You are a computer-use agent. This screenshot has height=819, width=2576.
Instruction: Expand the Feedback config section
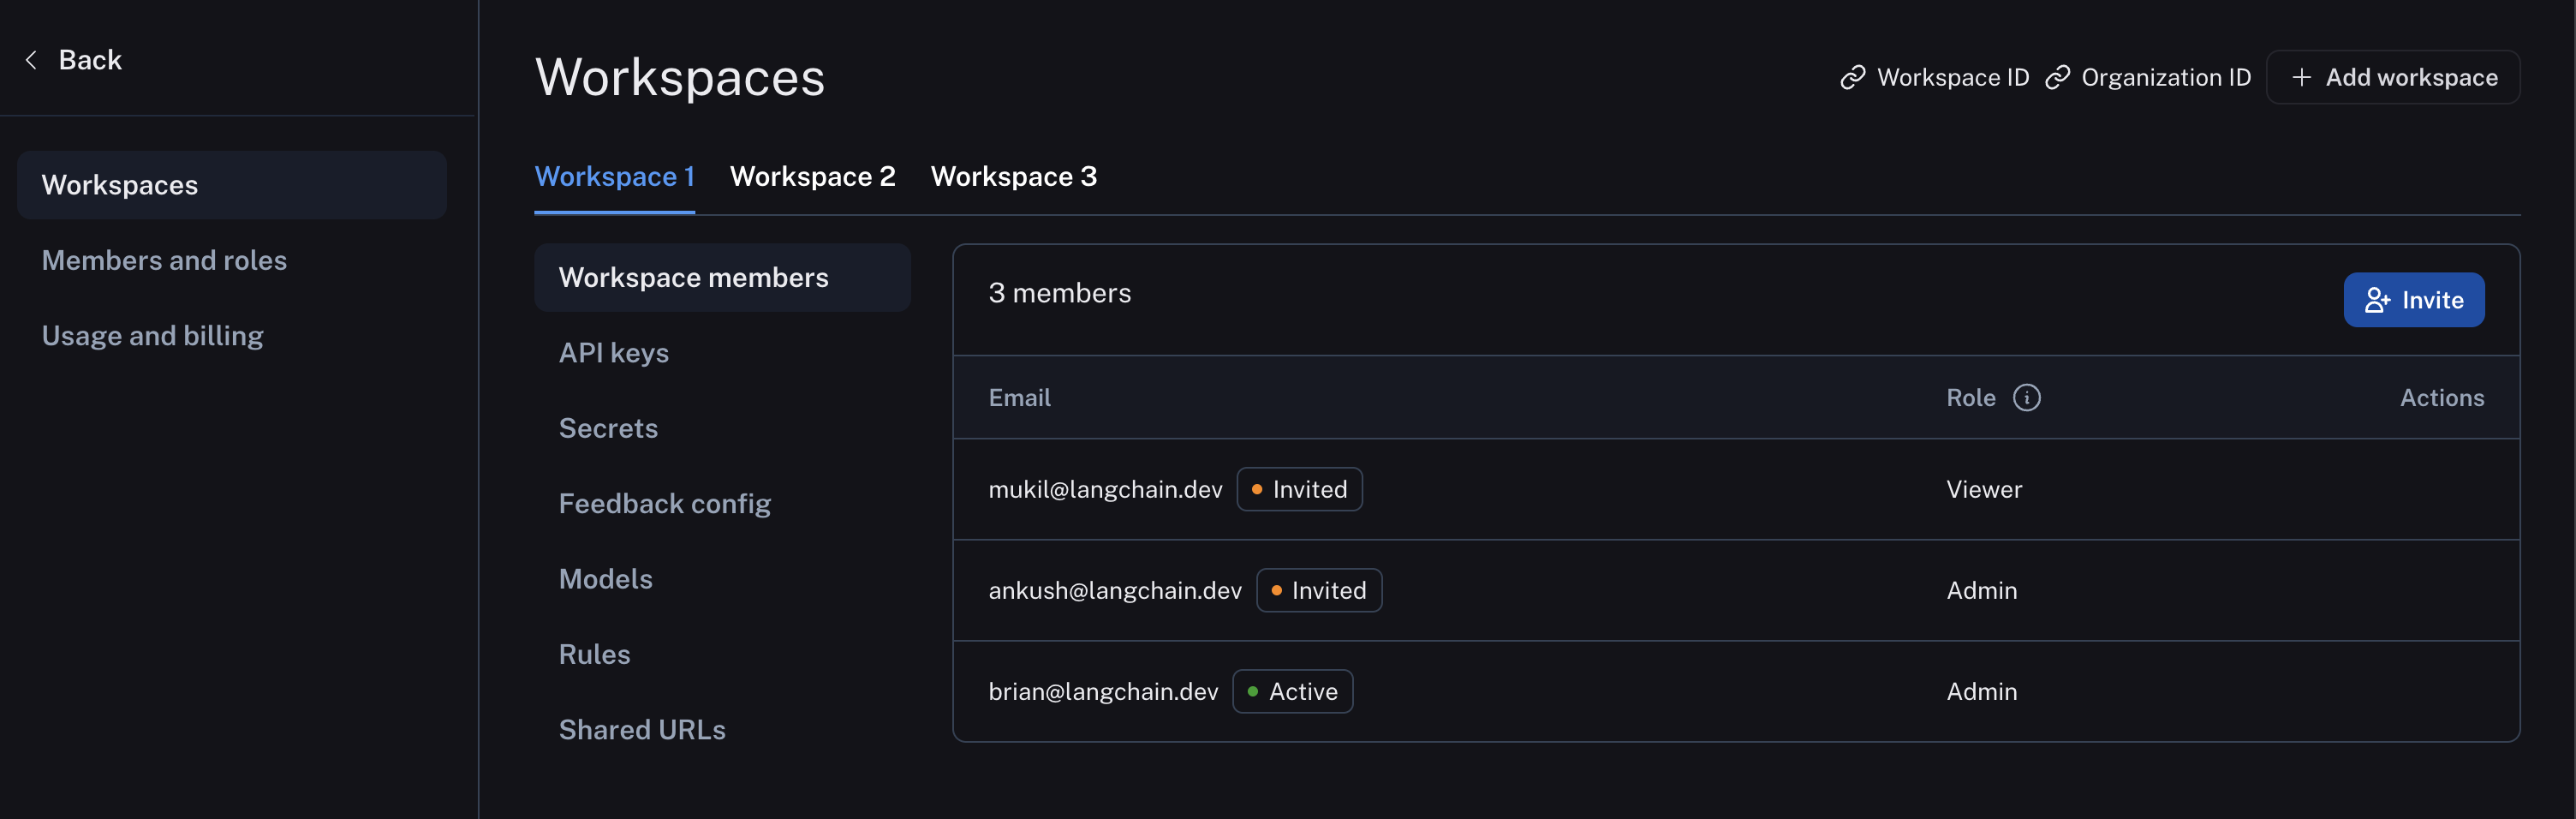tap(665, 503)
